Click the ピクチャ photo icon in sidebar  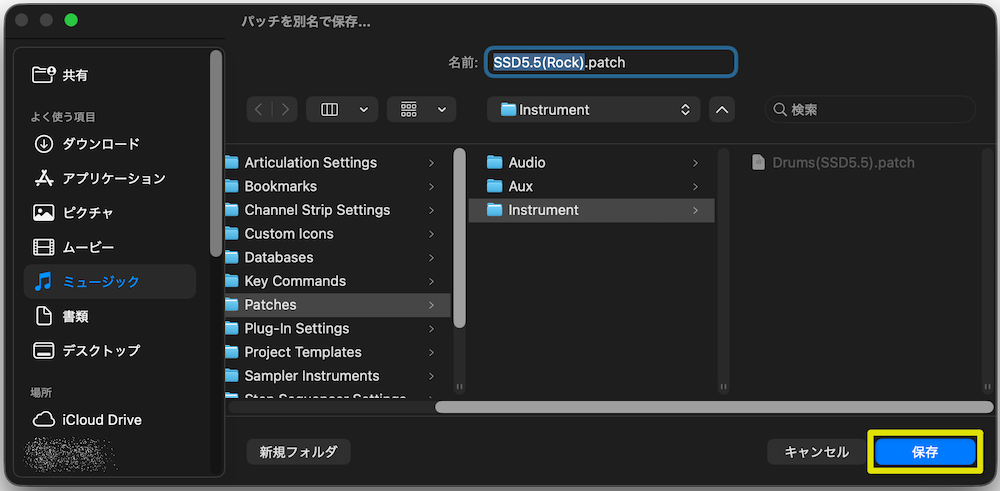click(x=43, y=213)
